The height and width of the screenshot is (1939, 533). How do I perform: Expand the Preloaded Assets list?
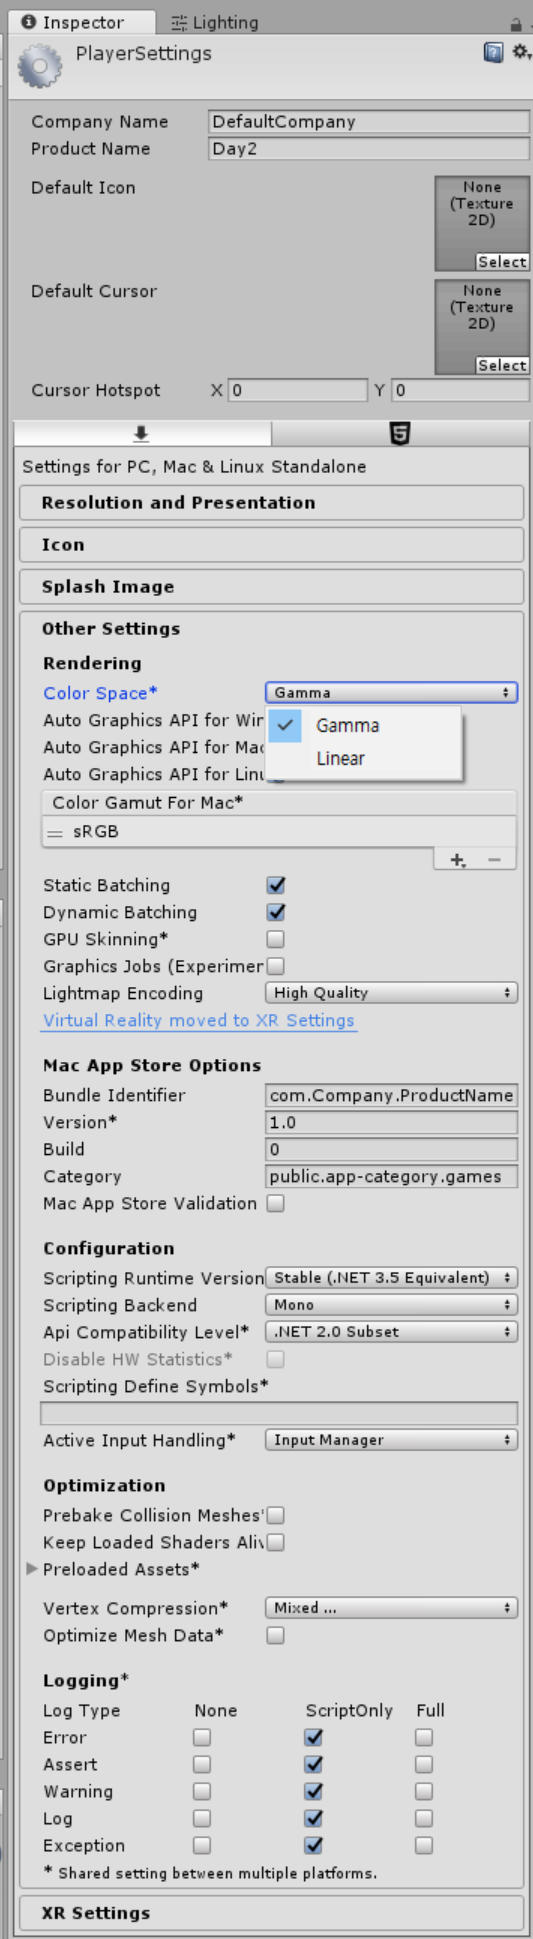32,1569
